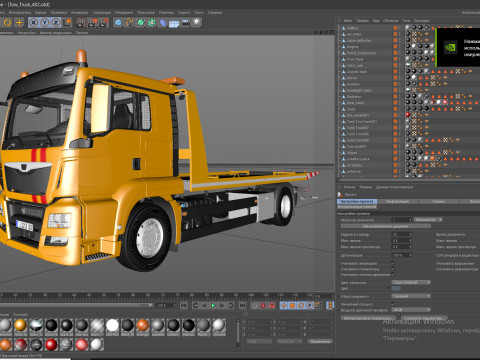Open the Цвет объектов dropdown
This screenshot has height=360, width=480.
[411, 282]
